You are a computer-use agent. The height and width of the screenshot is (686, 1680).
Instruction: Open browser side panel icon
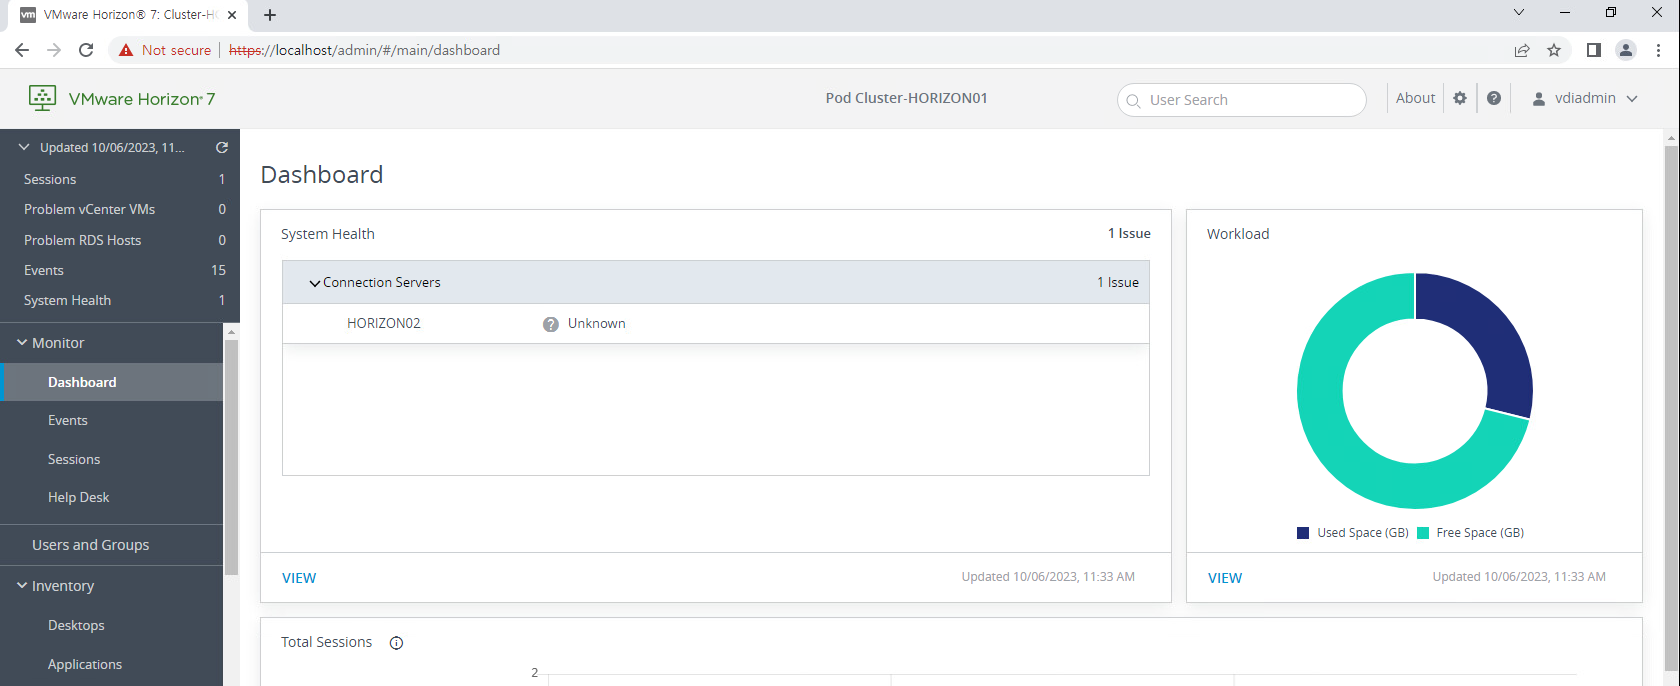click(x=1594, y=50)
